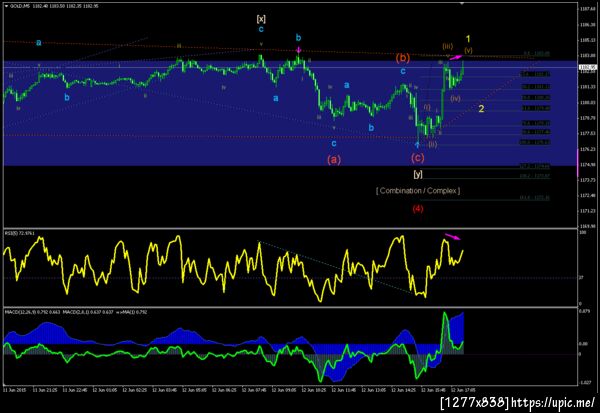Select blue c label above red (a)
This screenshot has width=600, height=413.
pyautogui.click(x=334, y=144)
